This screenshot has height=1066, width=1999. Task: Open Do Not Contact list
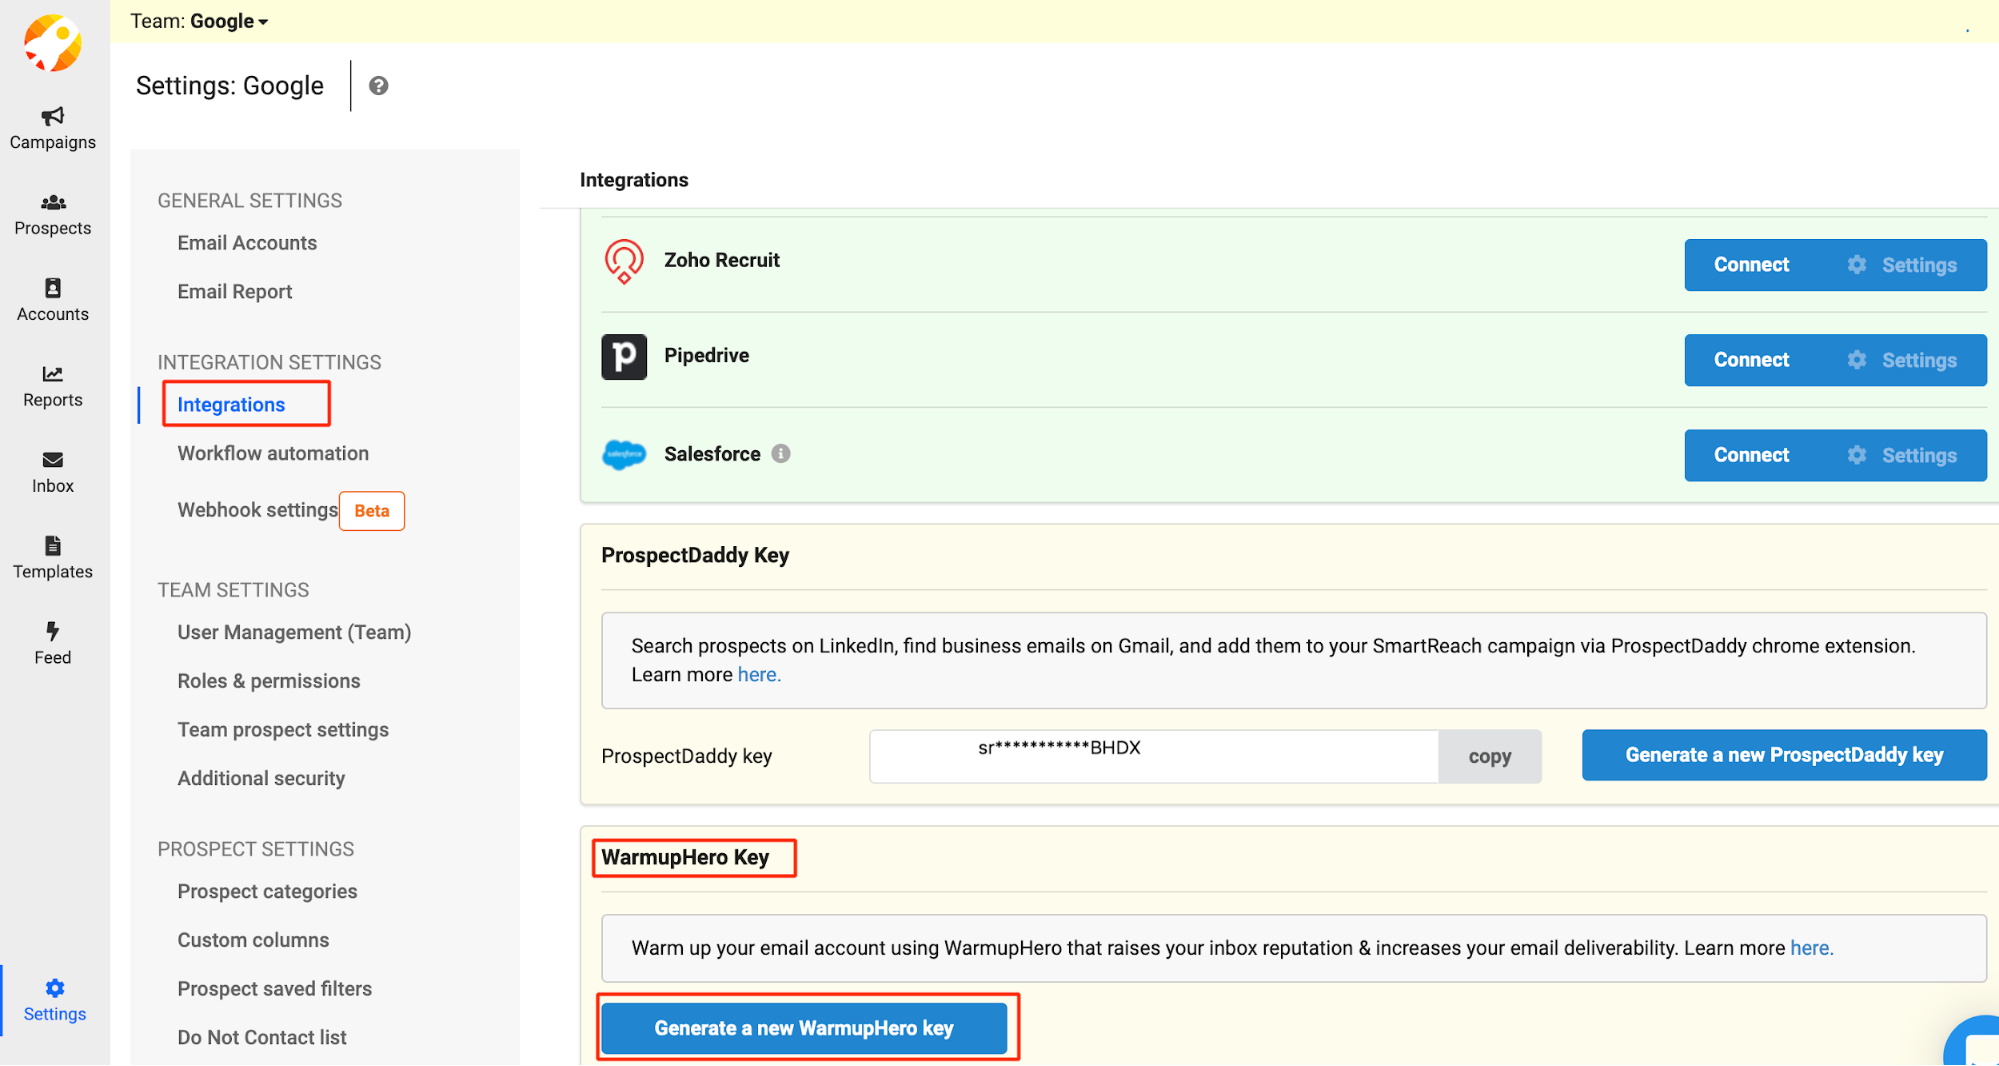262,1038
